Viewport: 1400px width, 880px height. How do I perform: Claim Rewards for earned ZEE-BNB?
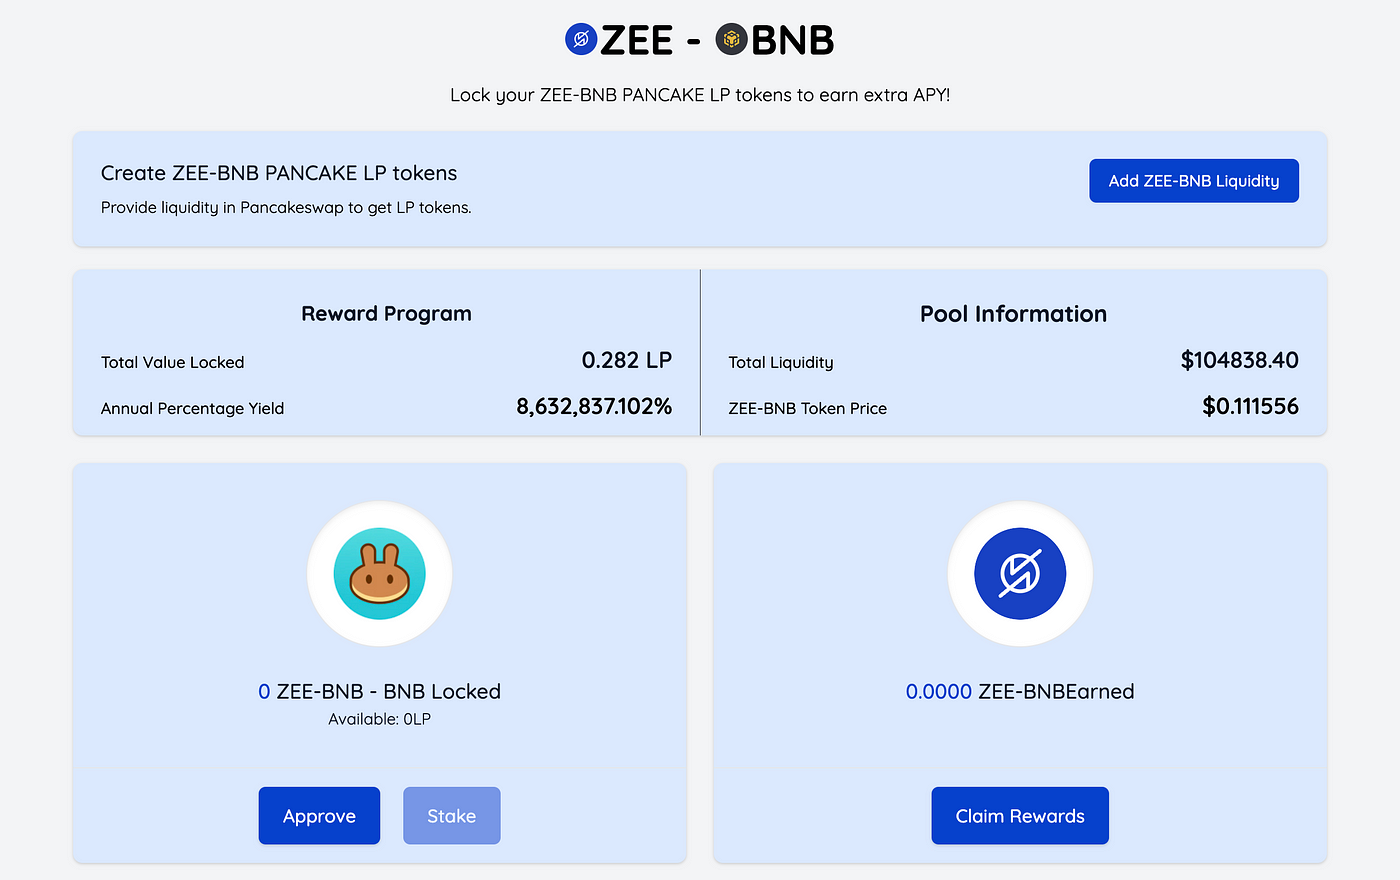point(1020,816)
